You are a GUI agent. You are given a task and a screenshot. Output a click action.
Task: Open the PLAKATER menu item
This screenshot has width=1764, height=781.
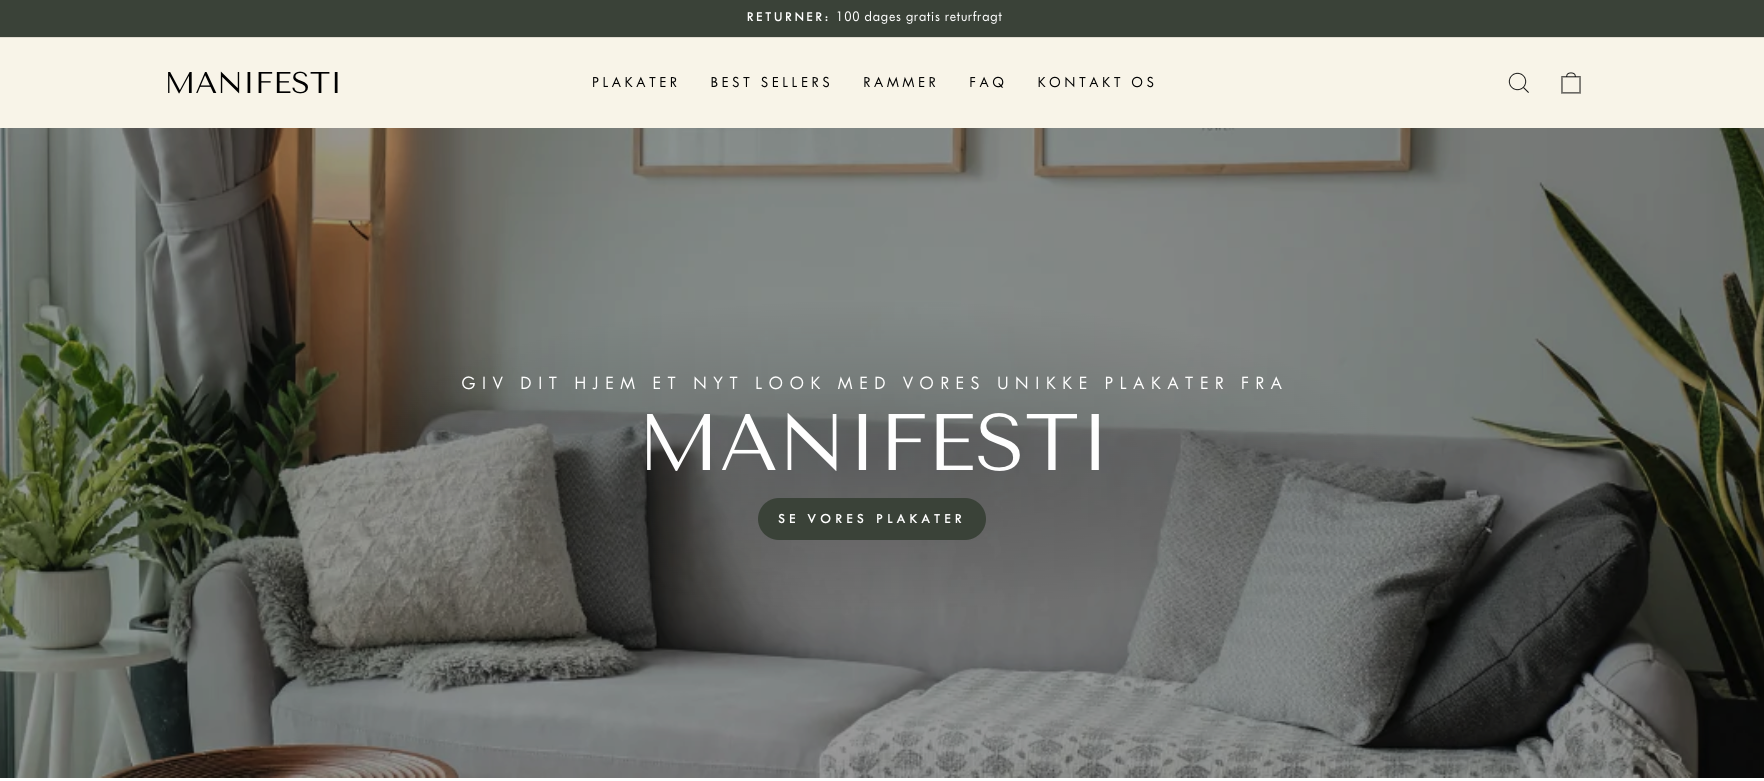coord(636,83)
